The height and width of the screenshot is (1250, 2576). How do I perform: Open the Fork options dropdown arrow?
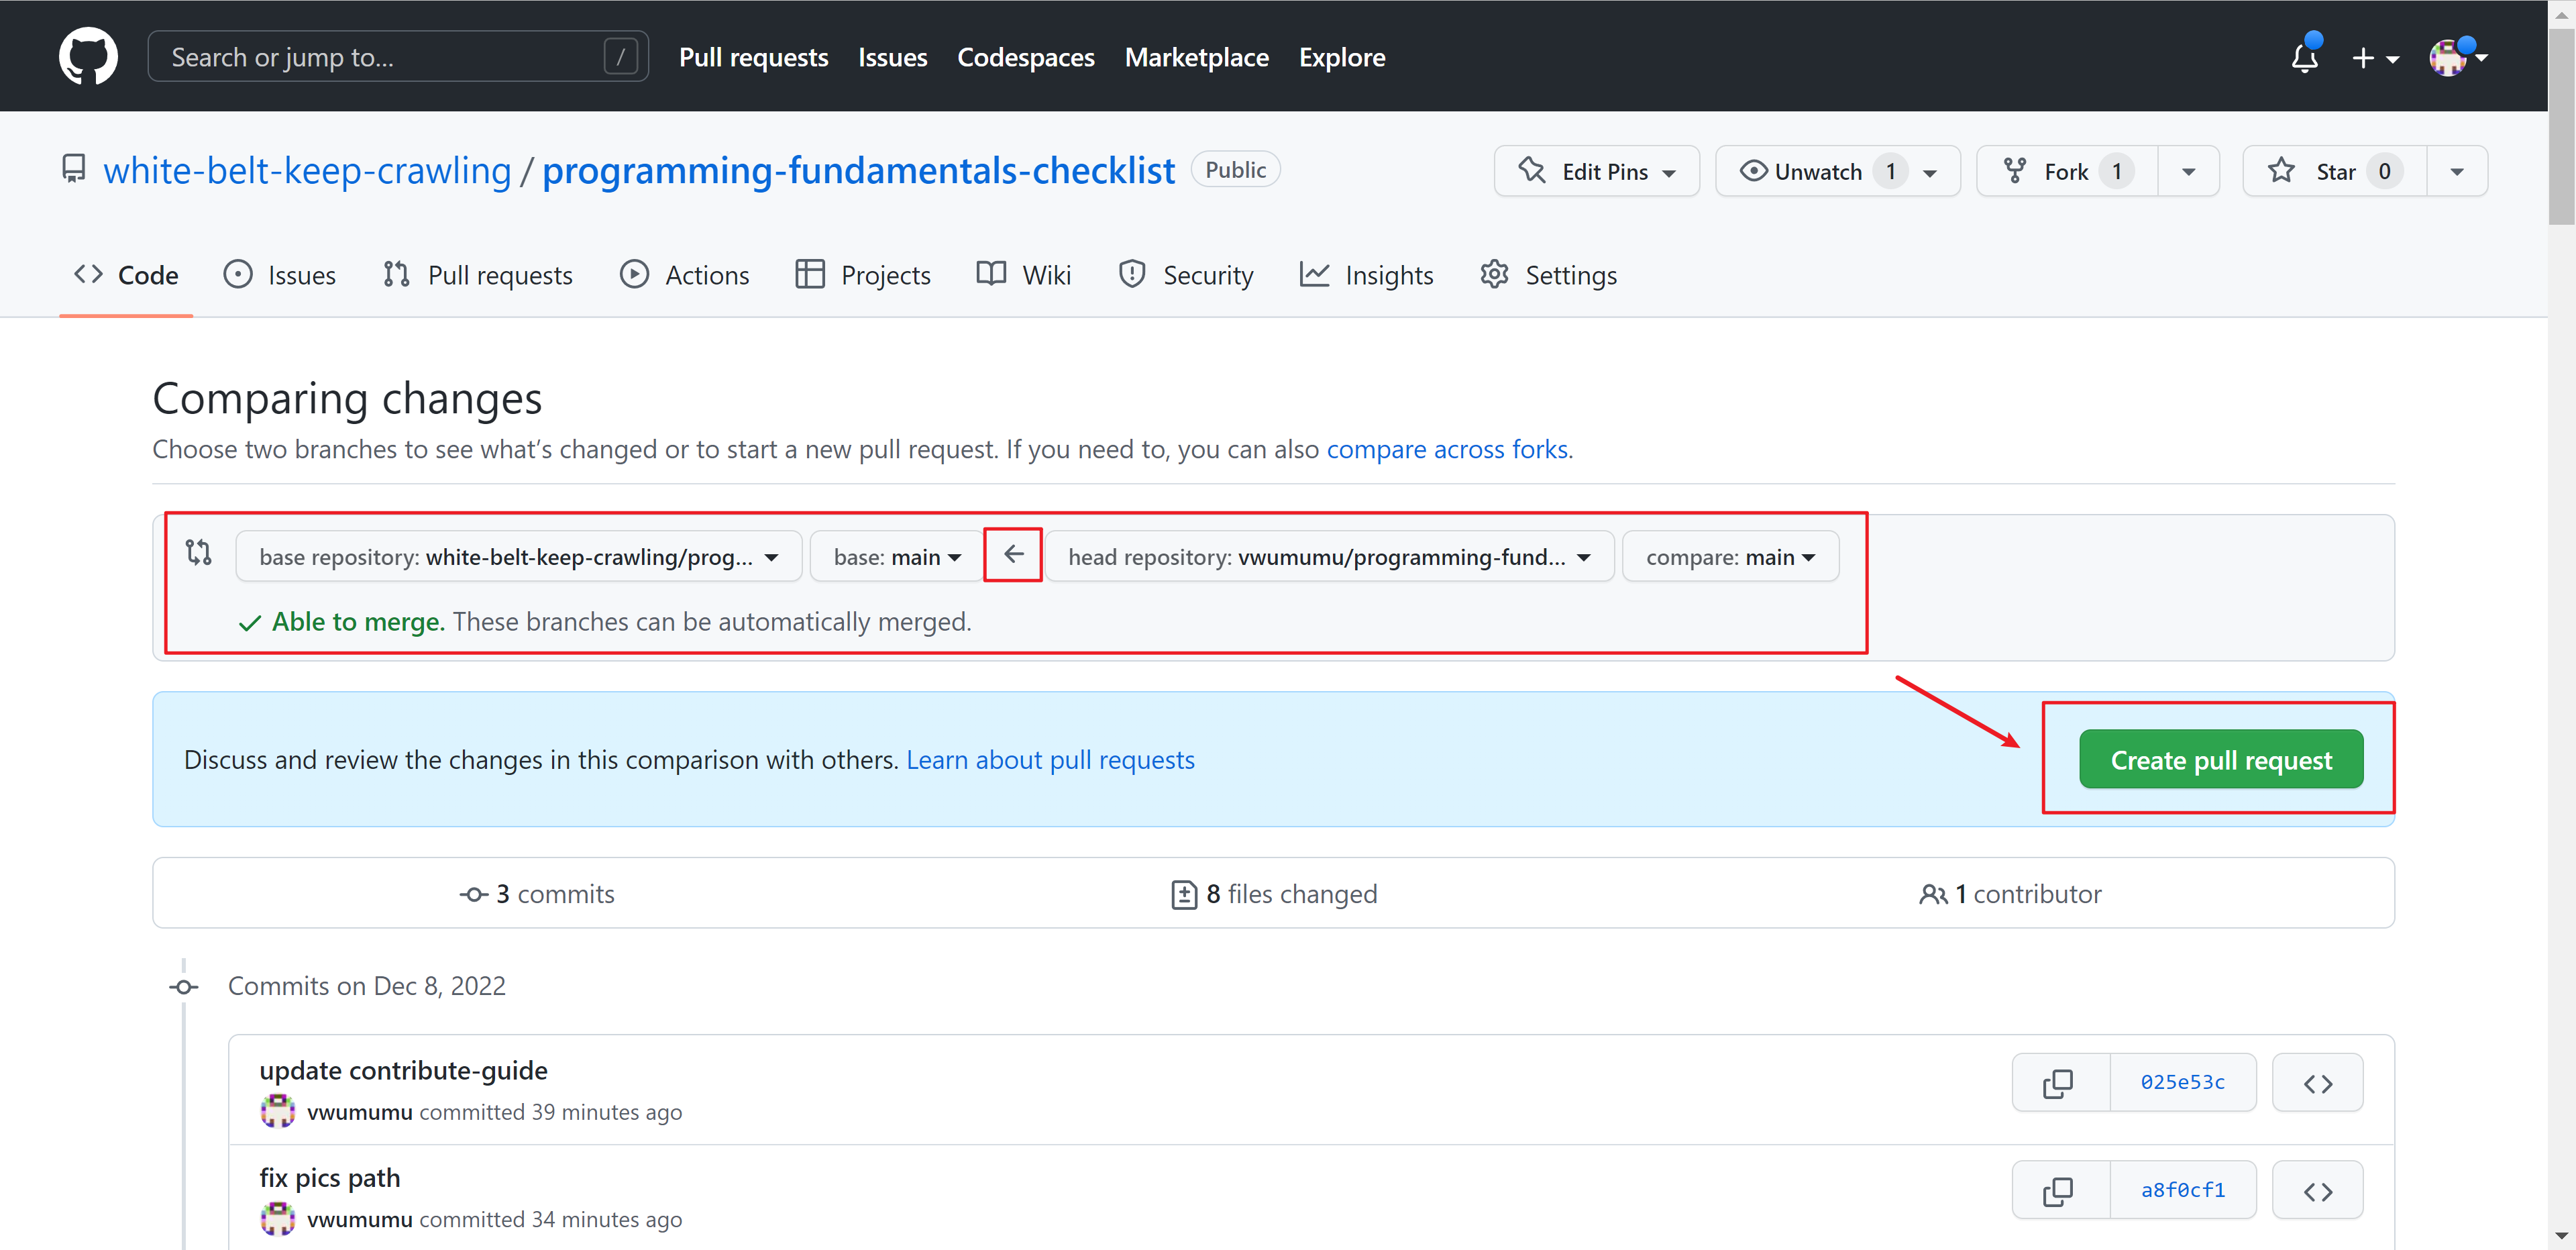pyautogui.click(x=2188, y=171)
